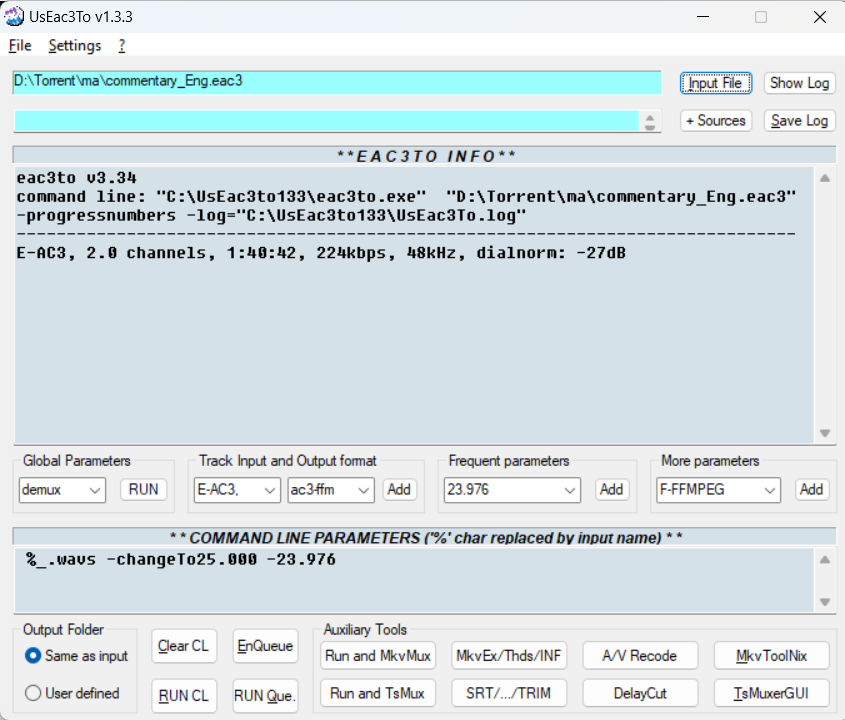Click scroll-down arrow of EAC3TO INFO panel
Viewport: 845px width, 720px height.
pos(825,433)
